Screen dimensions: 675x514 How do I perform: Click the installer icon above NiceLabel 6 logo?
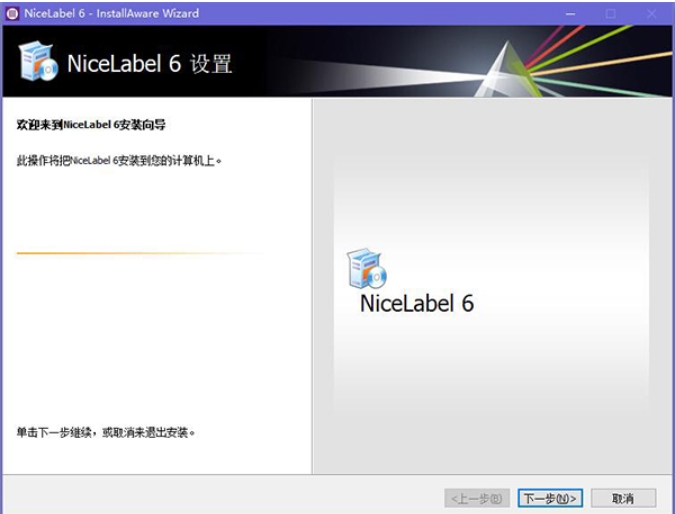pos(367,268)
